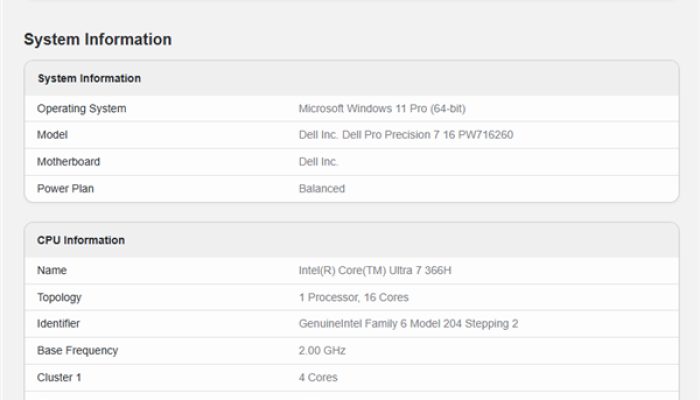Select the 1 Processor, 16 Cores value
The width and height of the screenshot is (700, 400).
coord(353,297)
